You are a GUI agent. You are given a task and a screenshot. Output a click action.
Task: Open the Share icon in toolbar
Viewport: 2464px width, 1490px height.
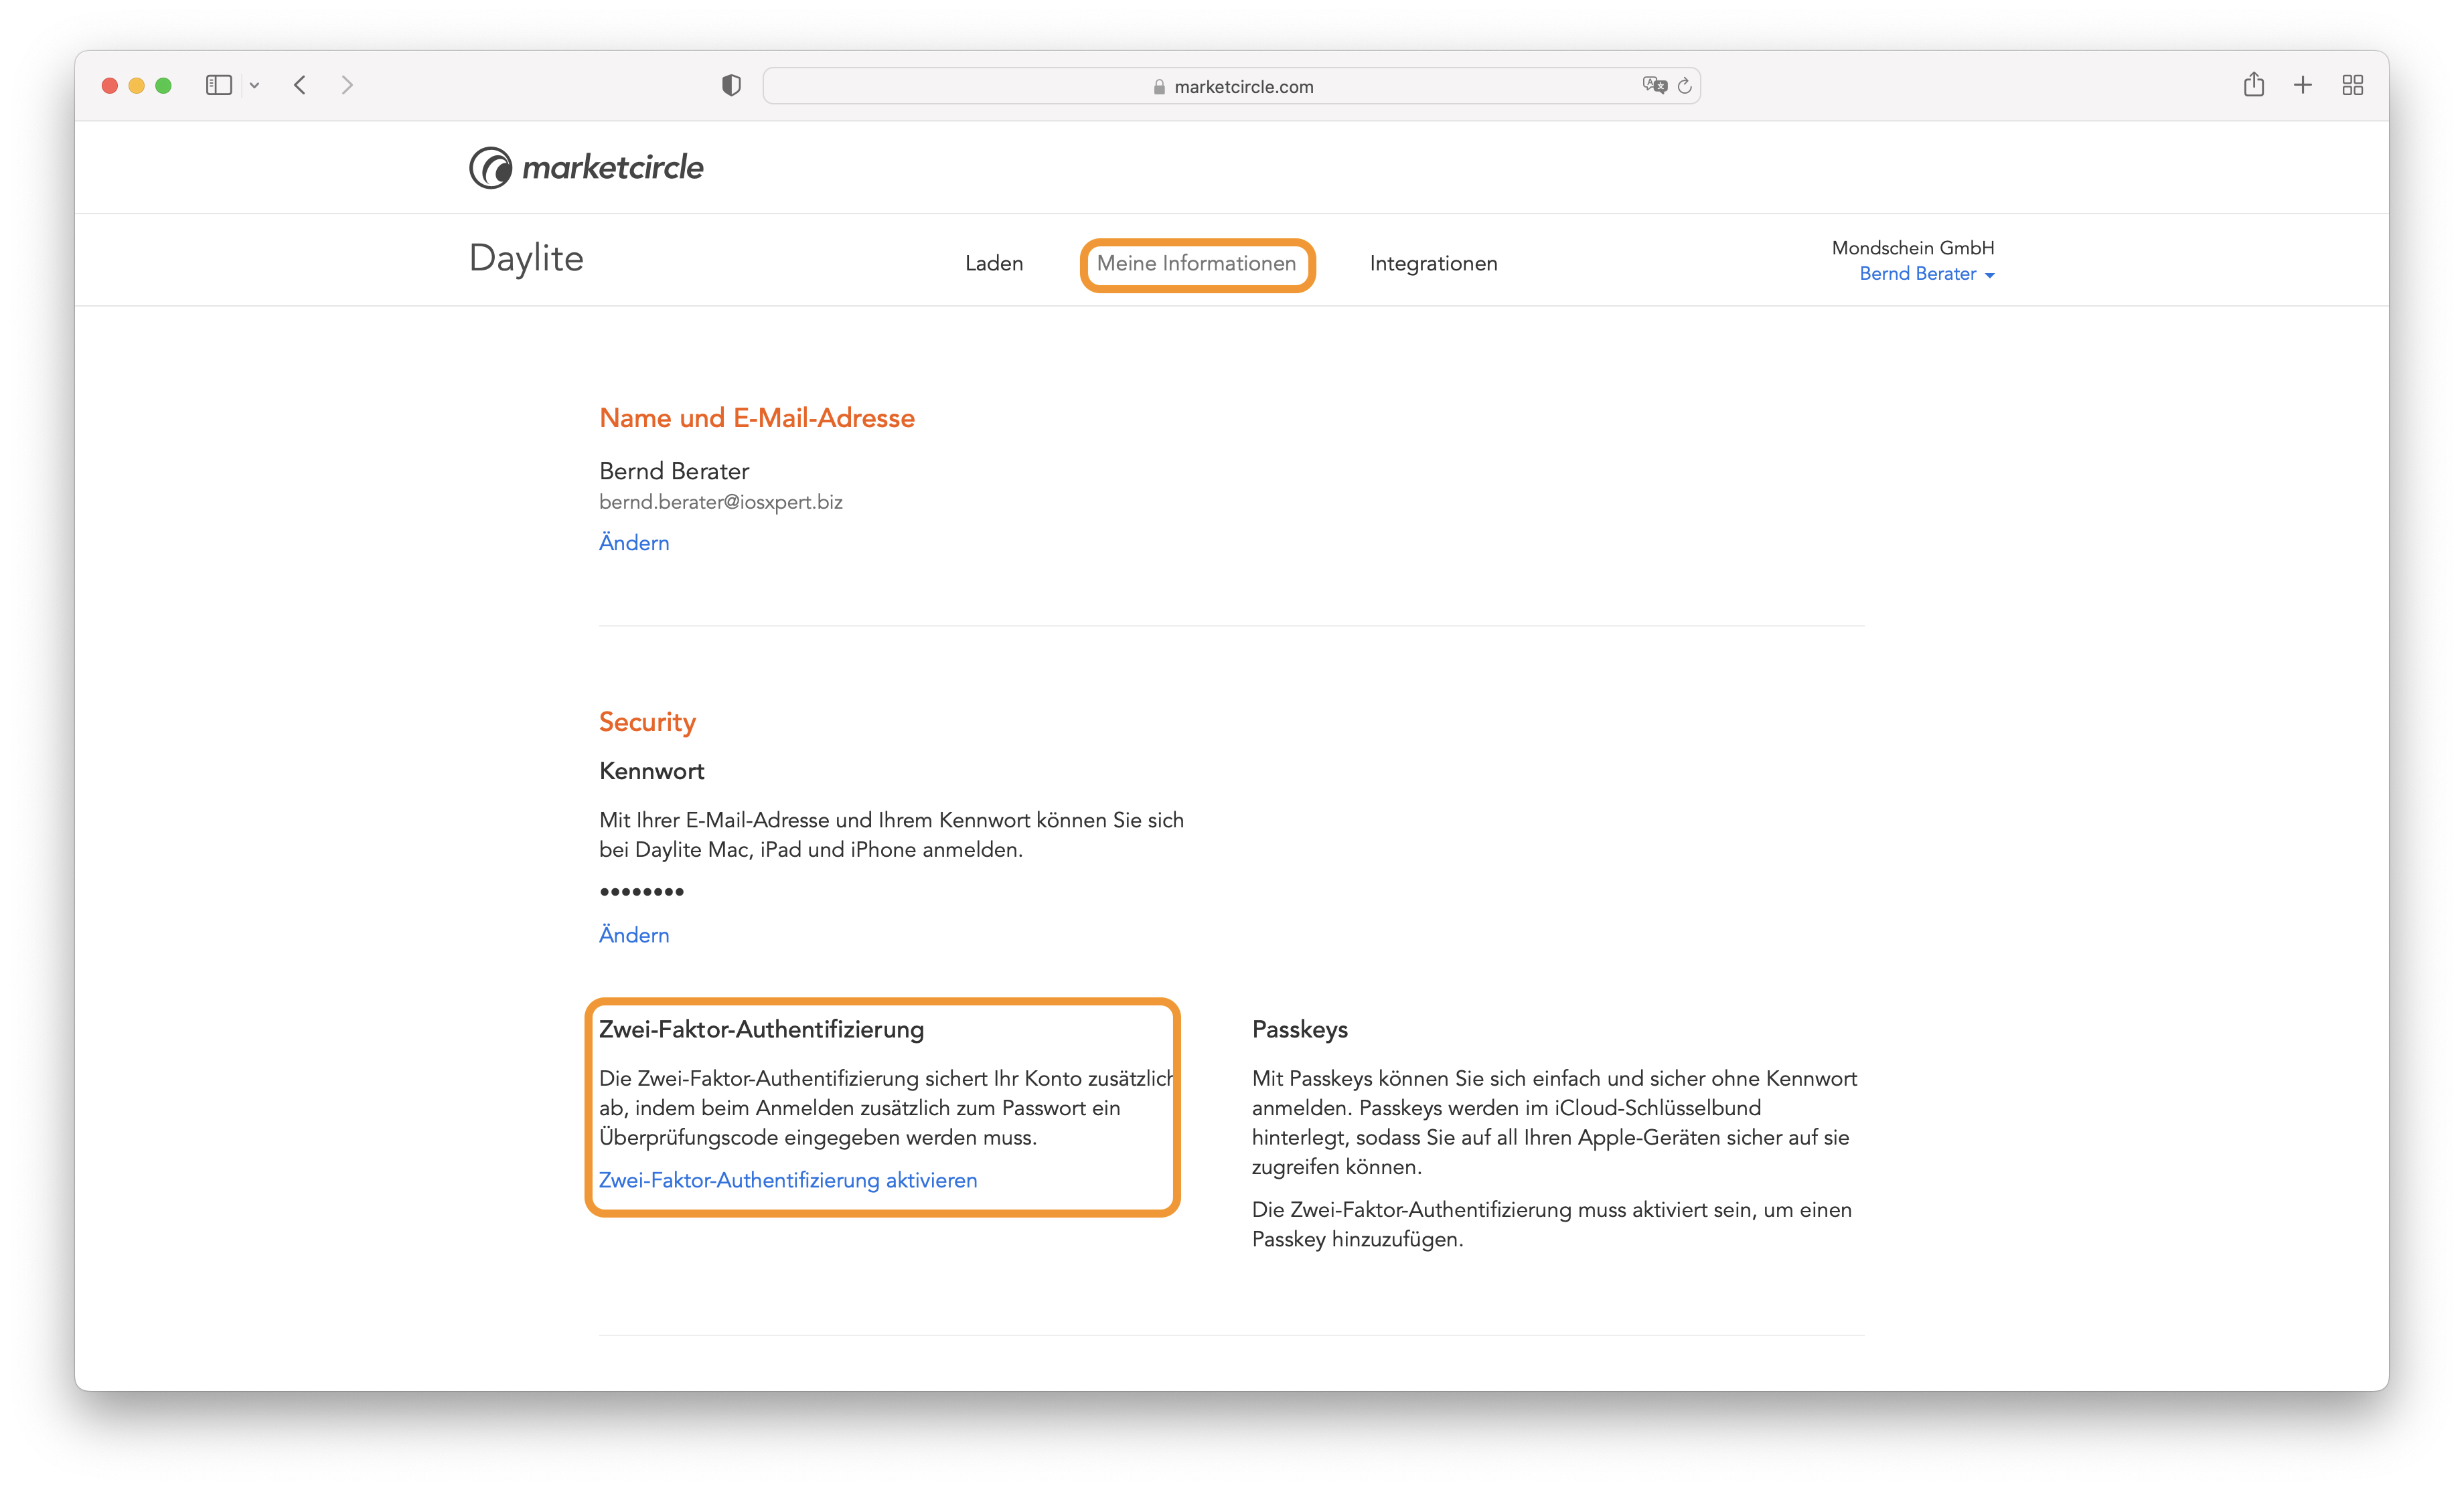point(2253,84)
